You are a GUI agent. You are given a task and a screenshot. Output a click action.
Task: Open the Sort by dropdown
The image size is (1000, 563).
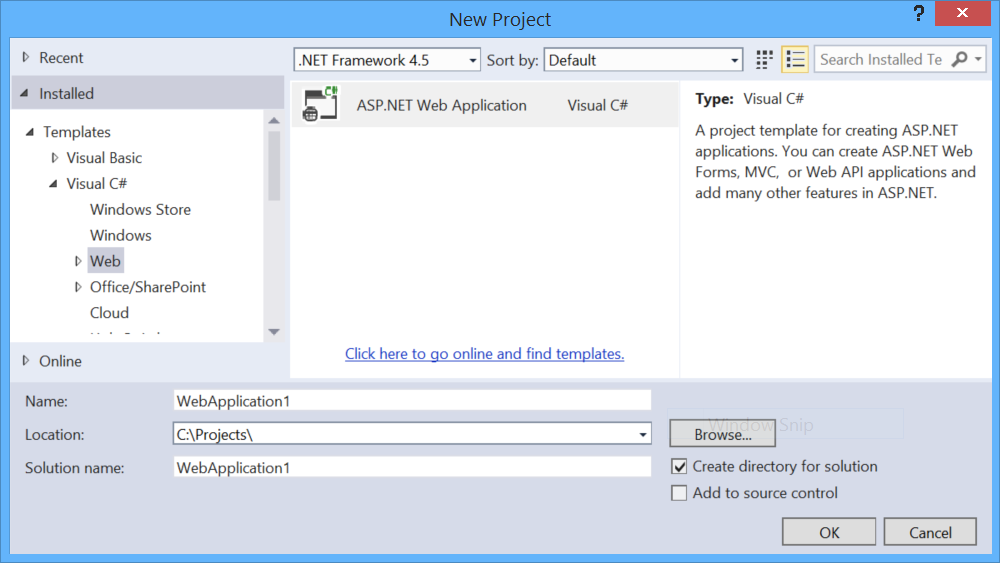643,60
